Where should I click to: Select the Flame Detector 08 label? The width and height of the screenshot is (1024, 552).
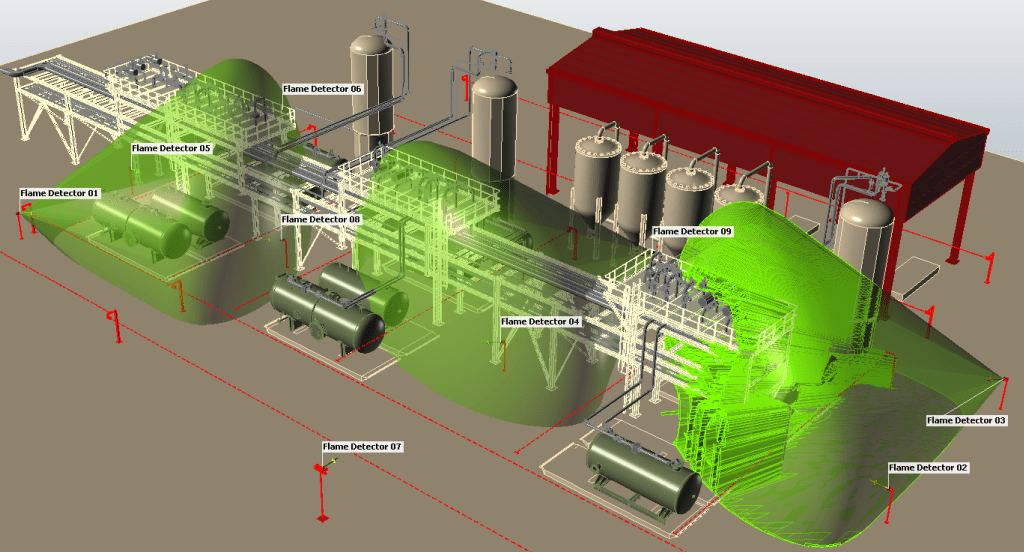pyautogui.click(x=321, y=219)
